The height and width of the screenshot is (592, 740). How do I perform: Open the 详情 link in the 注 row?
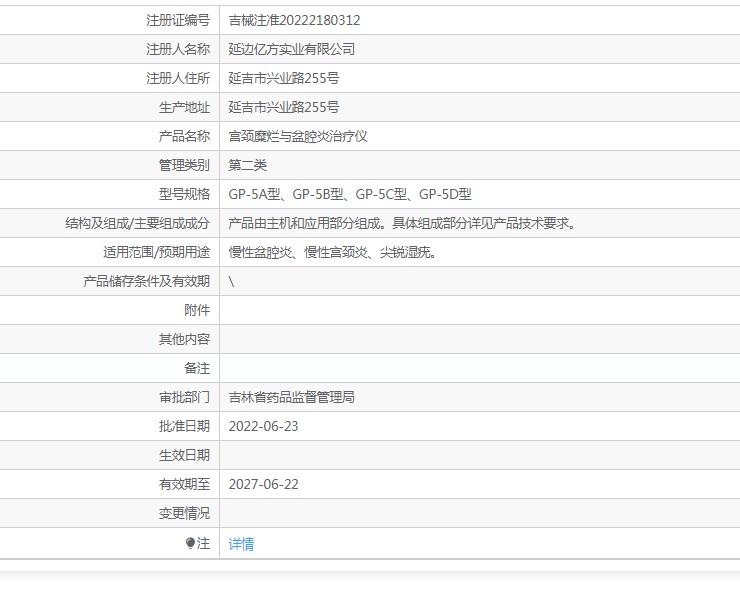click(x=241, y=544)
